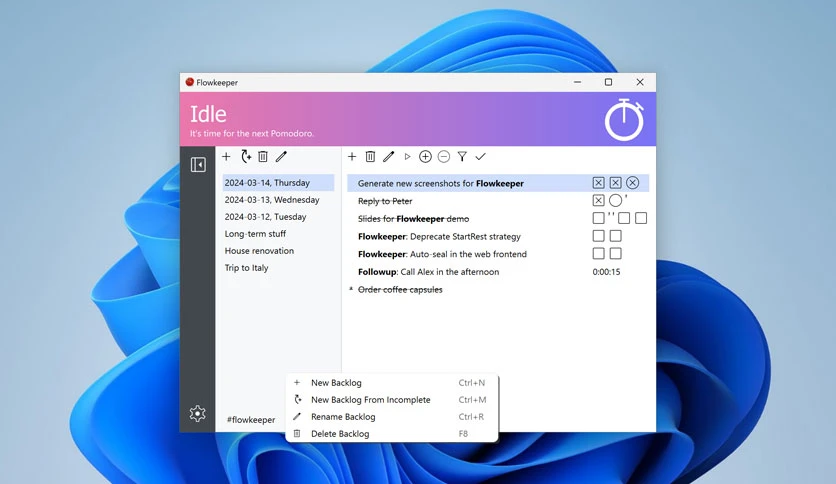The width and height of the screenshot is (836, 484).
Task: Click the #flowkeeper tag link
Action: [x=251, y=420]
